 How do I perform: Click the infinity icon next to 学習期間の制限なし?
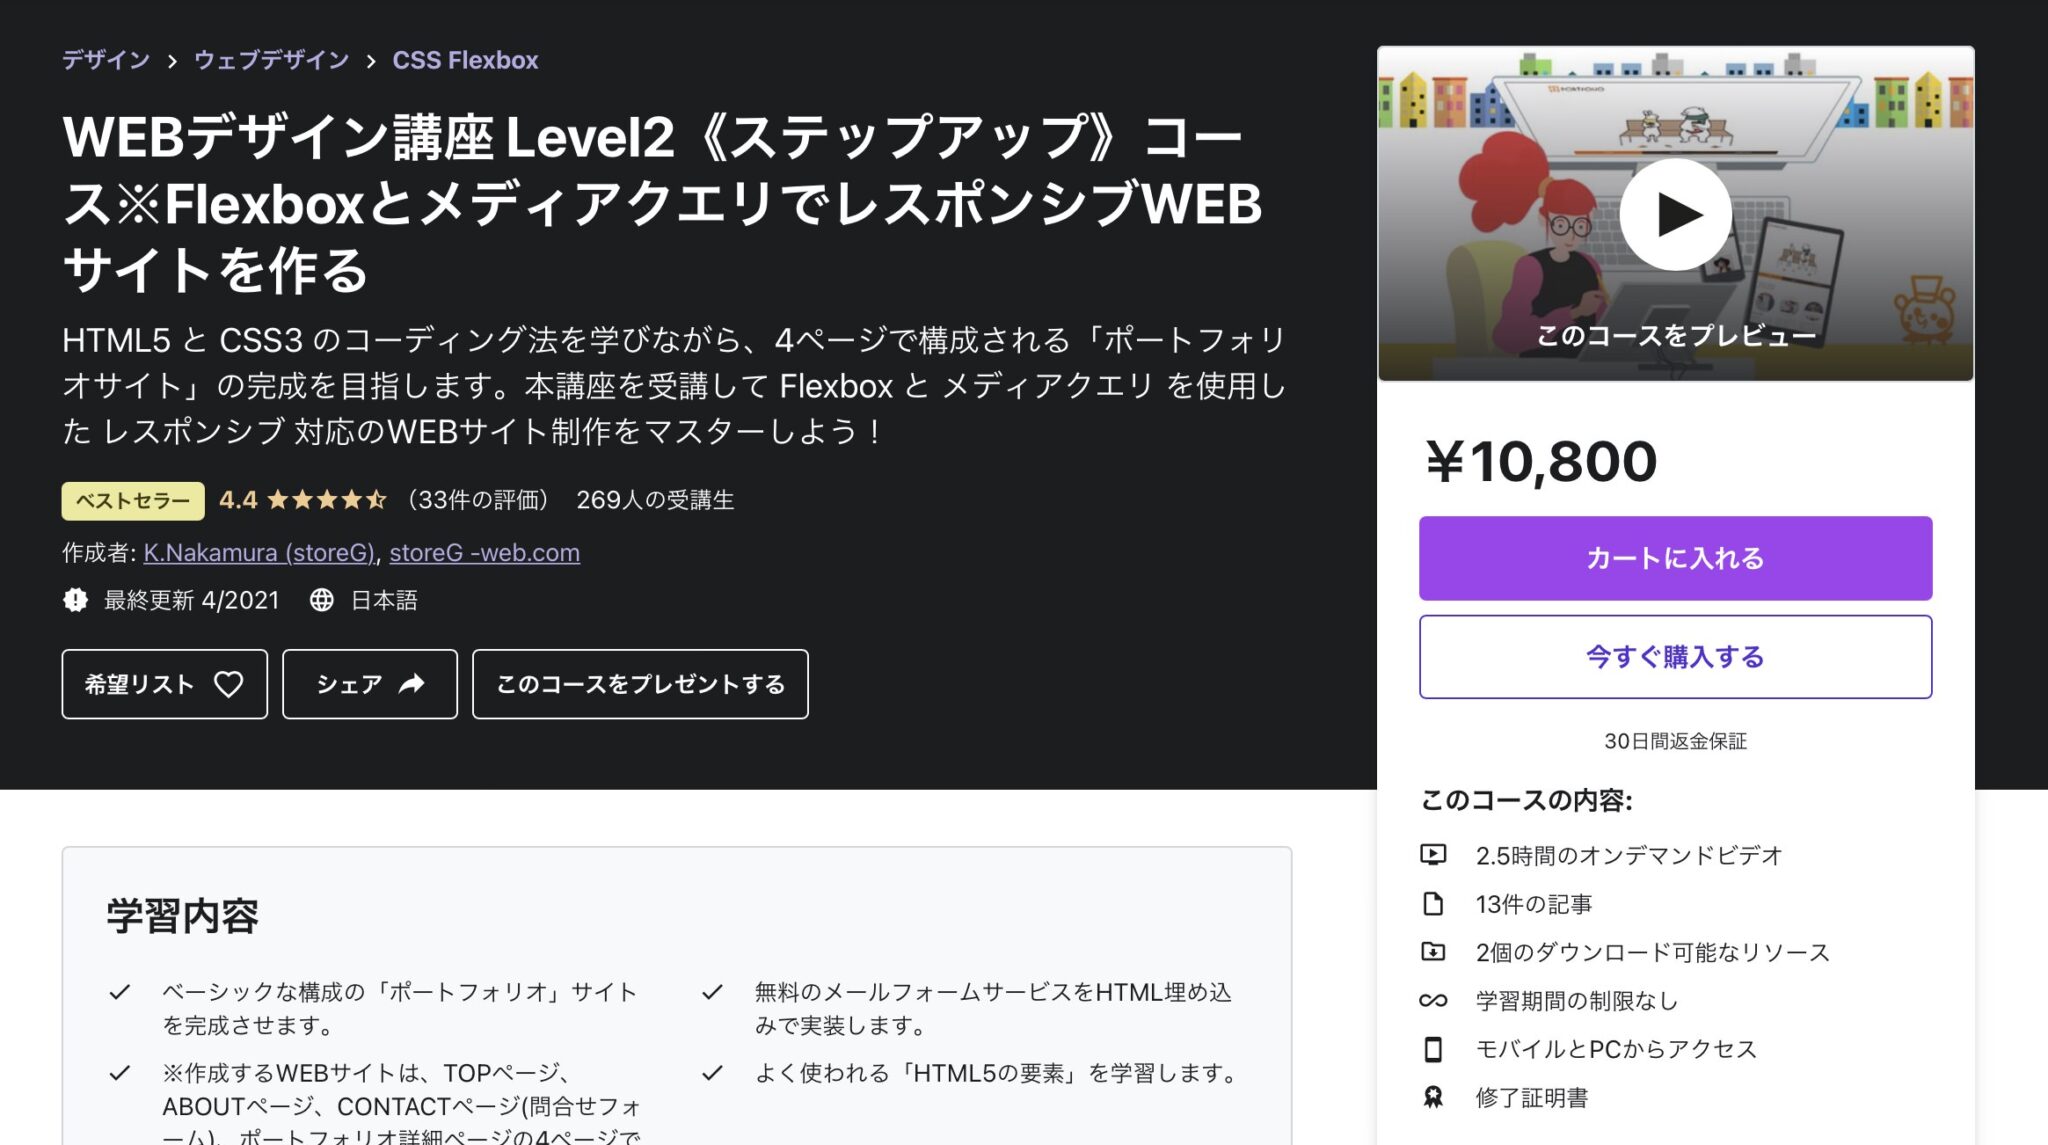click(1434, 1001)
